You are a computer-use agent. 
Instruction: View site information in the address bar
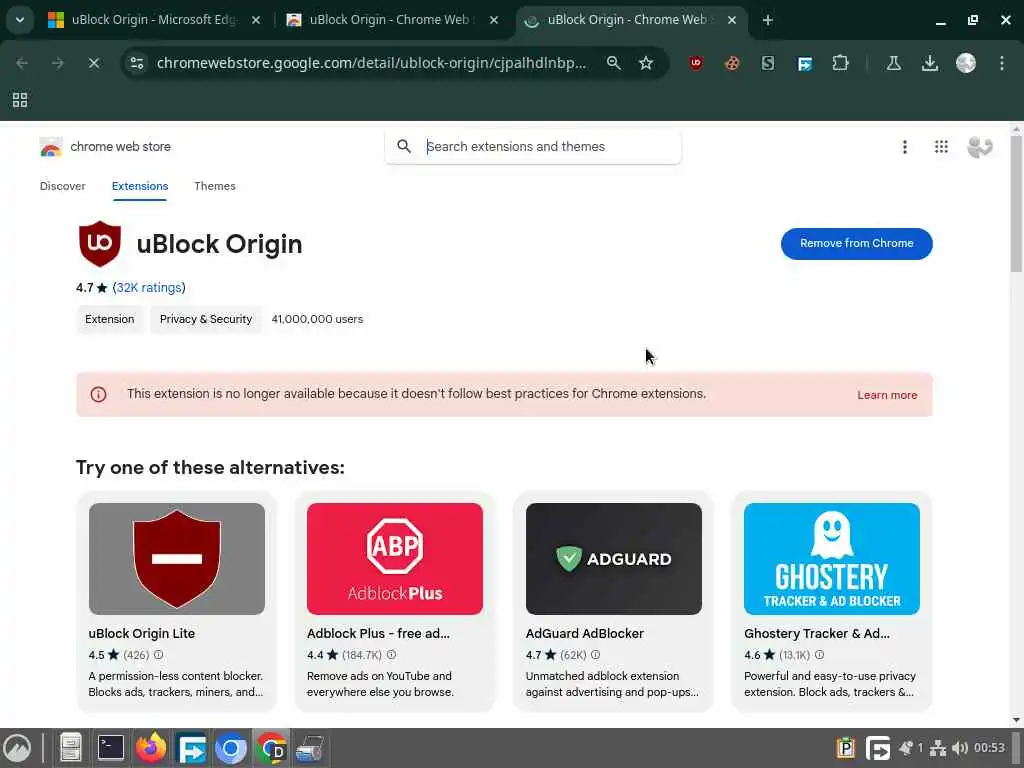(x=137, y=63)
